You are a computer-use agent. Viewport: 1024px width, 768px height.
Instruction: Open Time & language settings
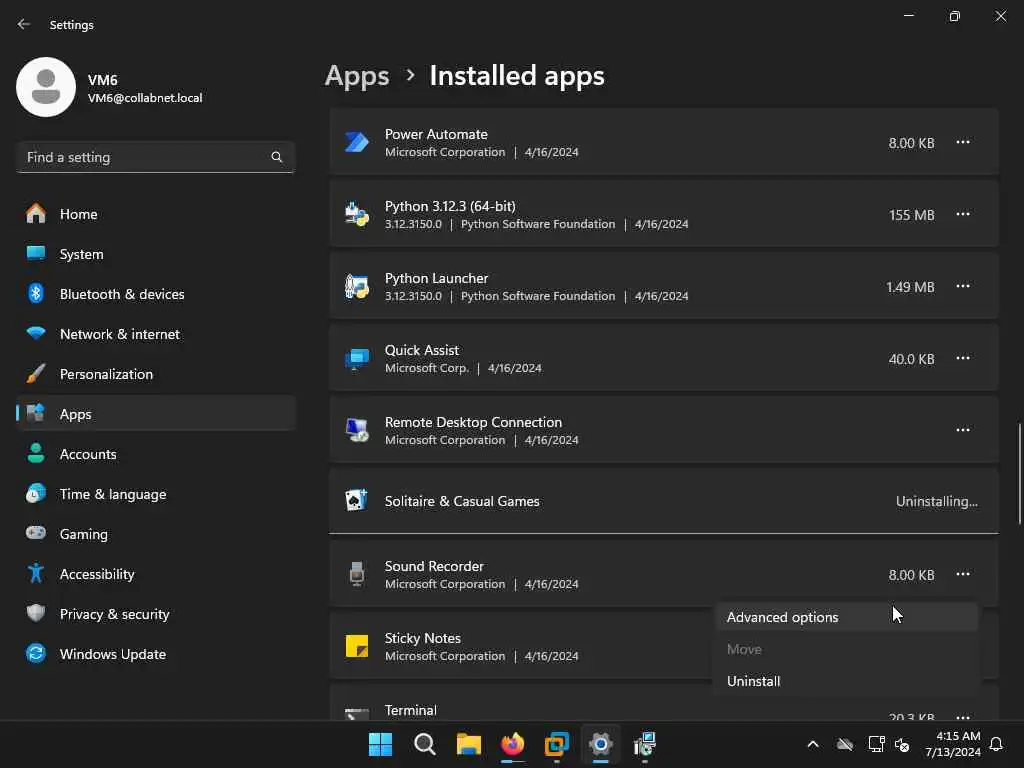coord(155,494)
